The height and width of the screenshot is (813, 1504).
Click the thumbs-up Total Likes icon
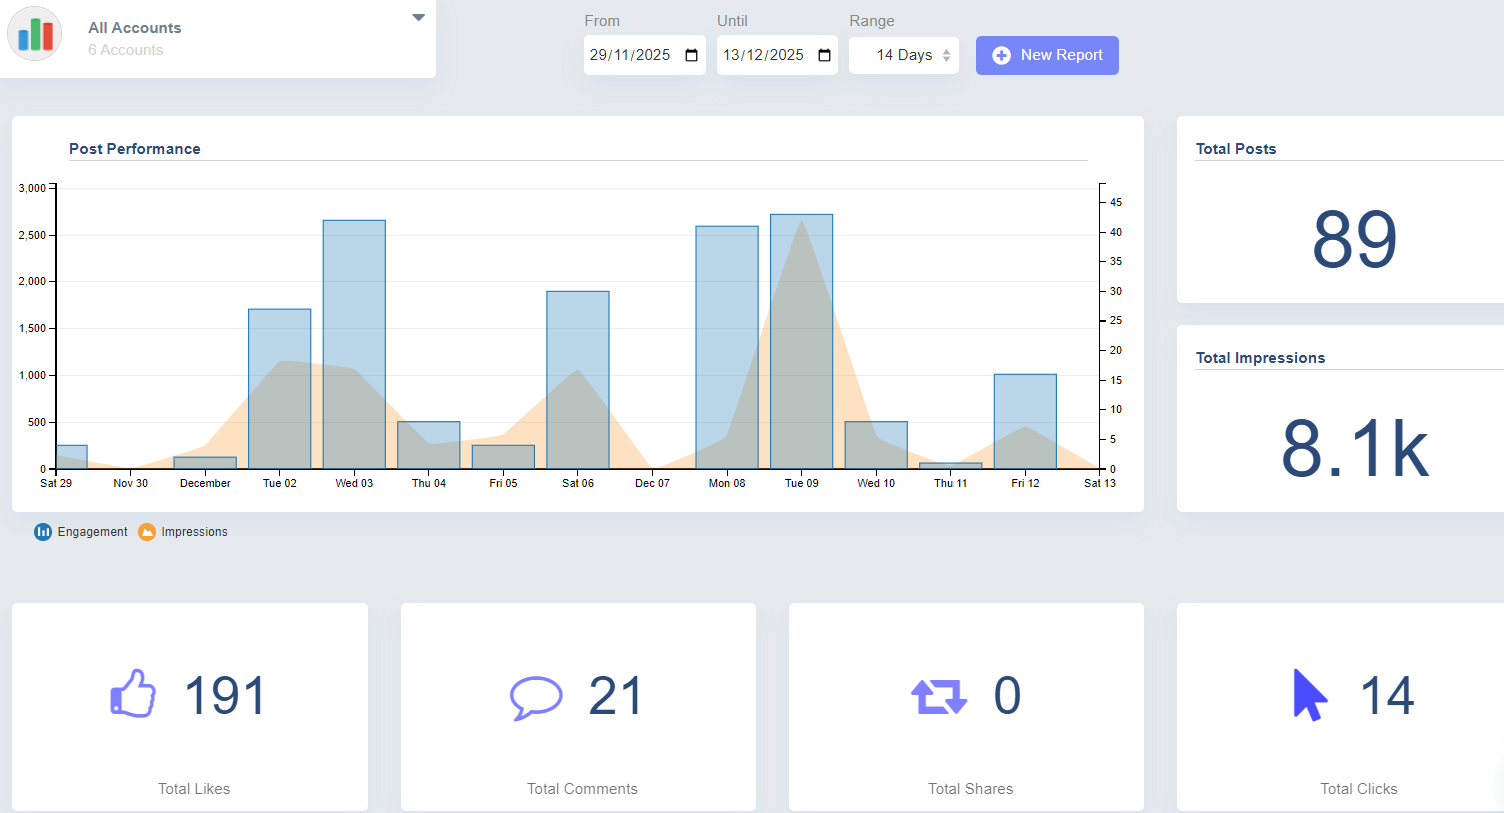[x=133, y=694]
